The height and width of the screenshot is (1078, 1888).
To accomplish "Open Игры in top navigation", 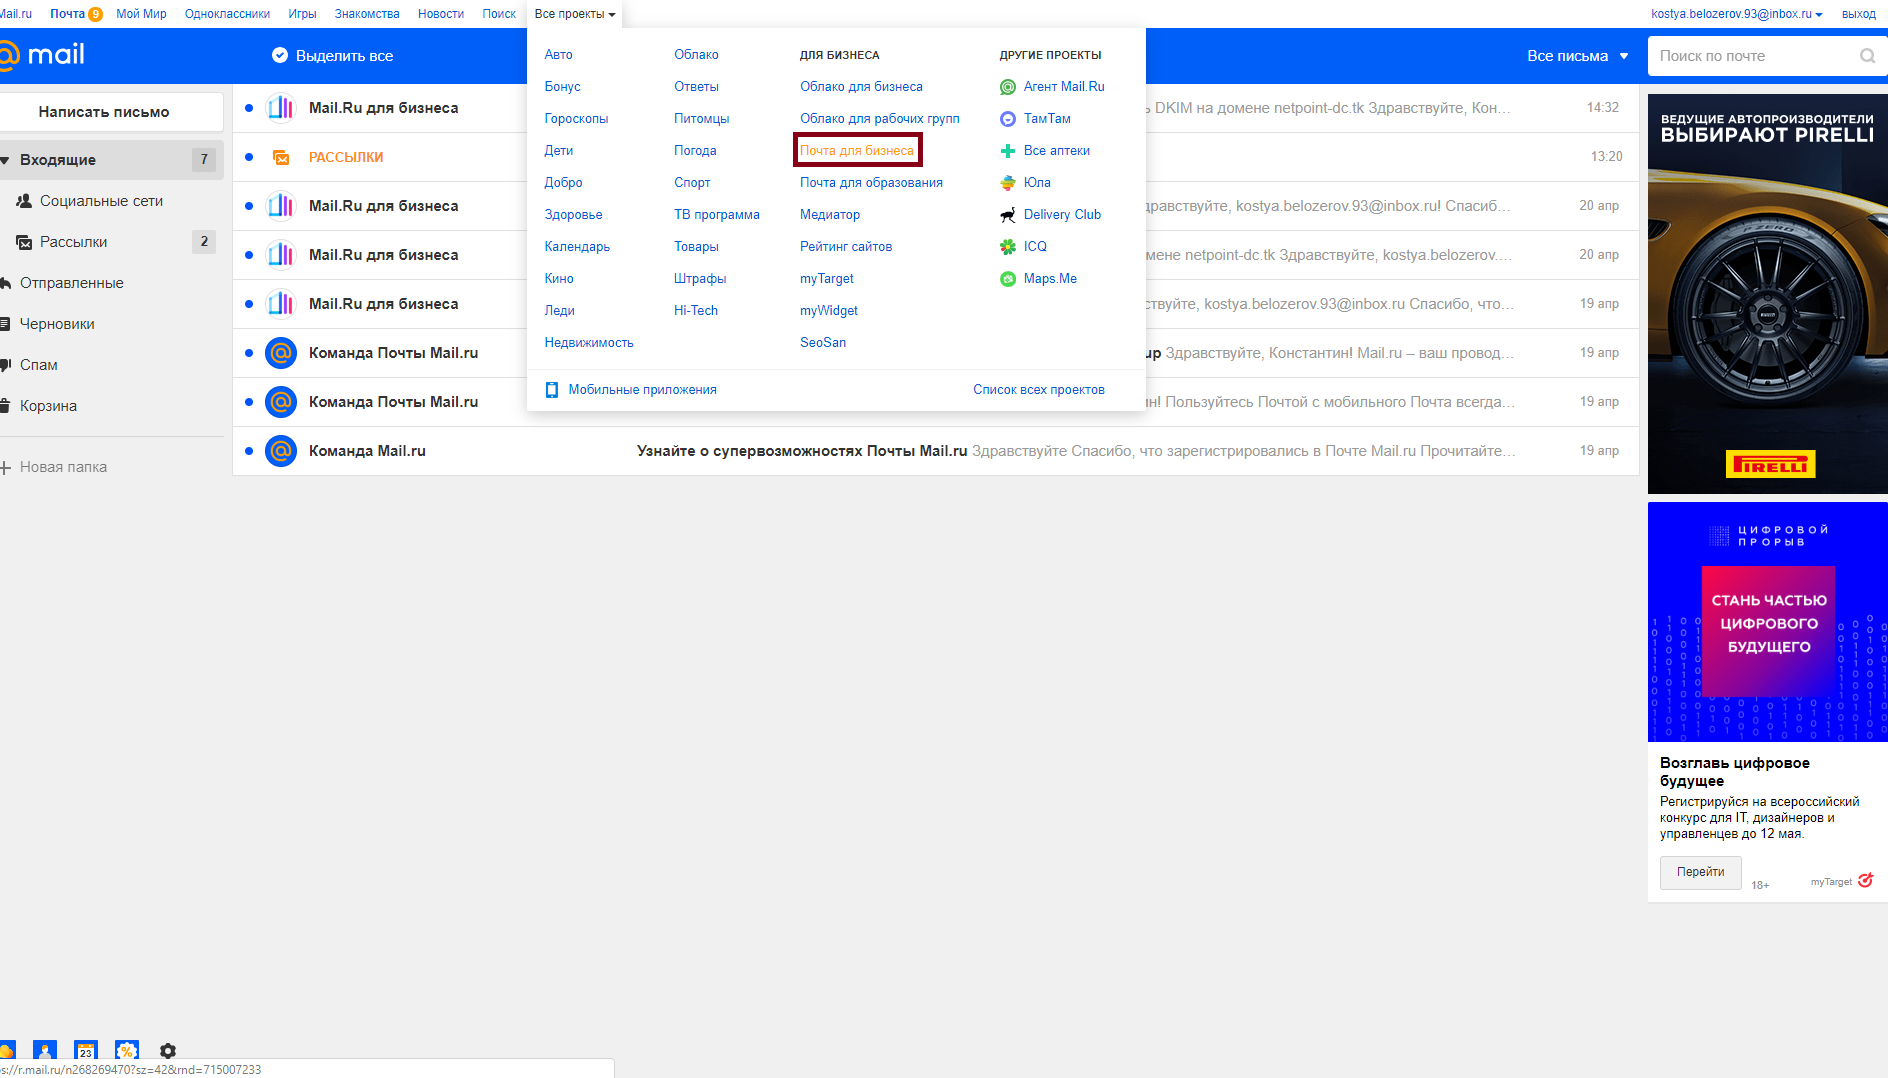I will tap(302, 14).
